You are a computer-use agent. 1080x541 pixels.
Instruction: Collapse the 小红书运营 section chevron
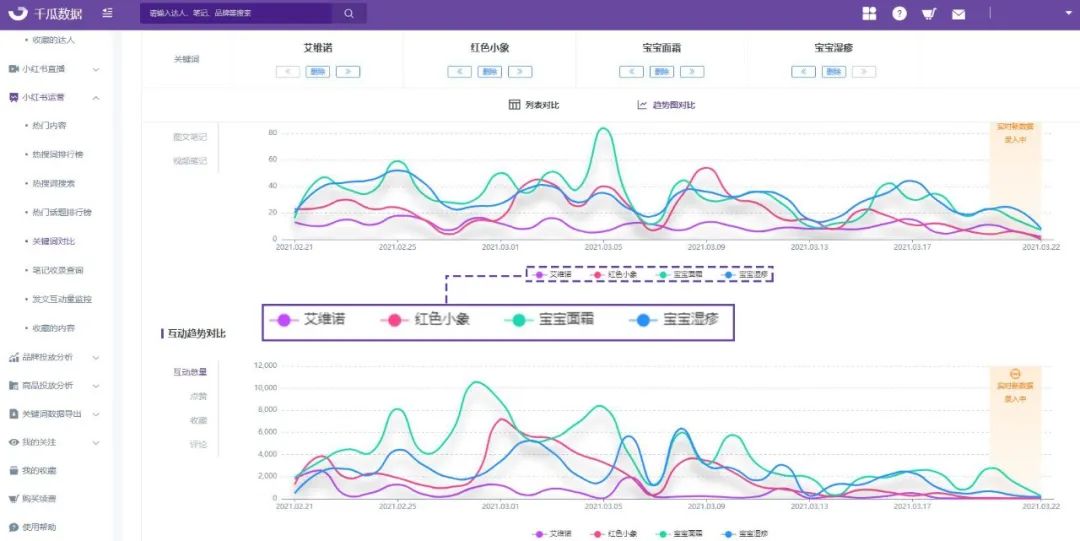coord(96,98)
